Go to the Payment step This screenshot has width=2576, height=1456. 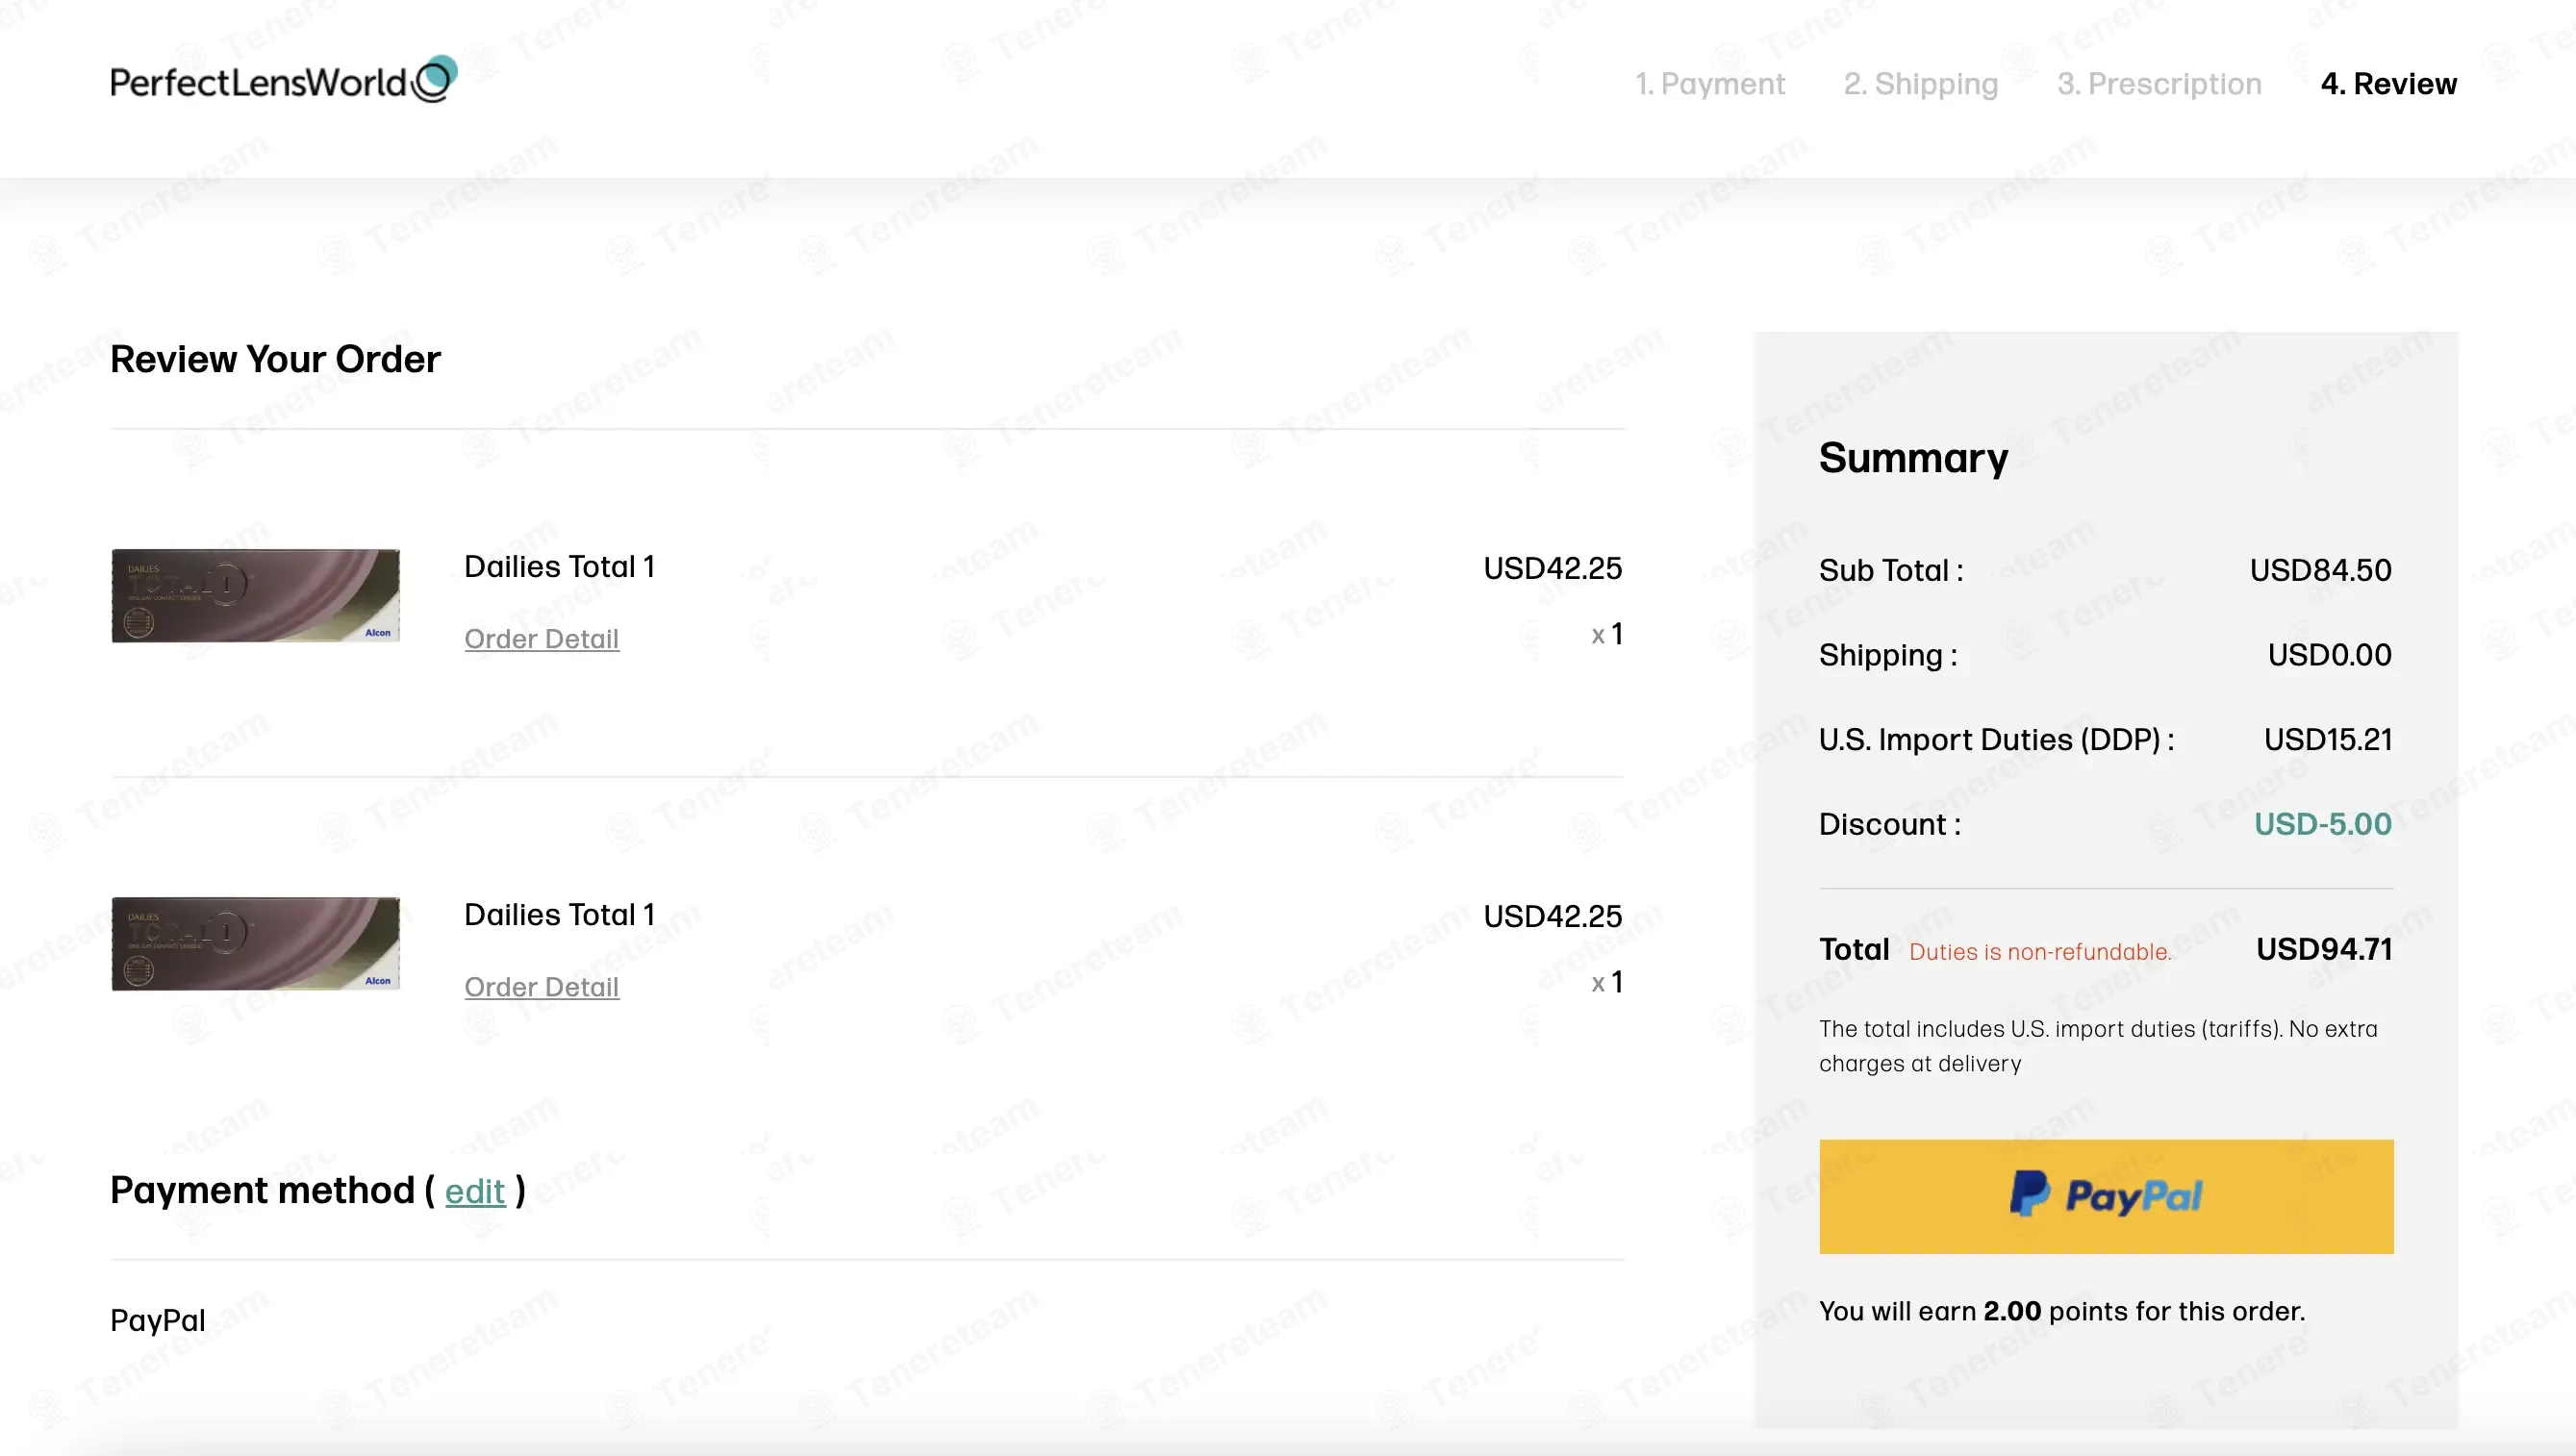(1710, 84)
